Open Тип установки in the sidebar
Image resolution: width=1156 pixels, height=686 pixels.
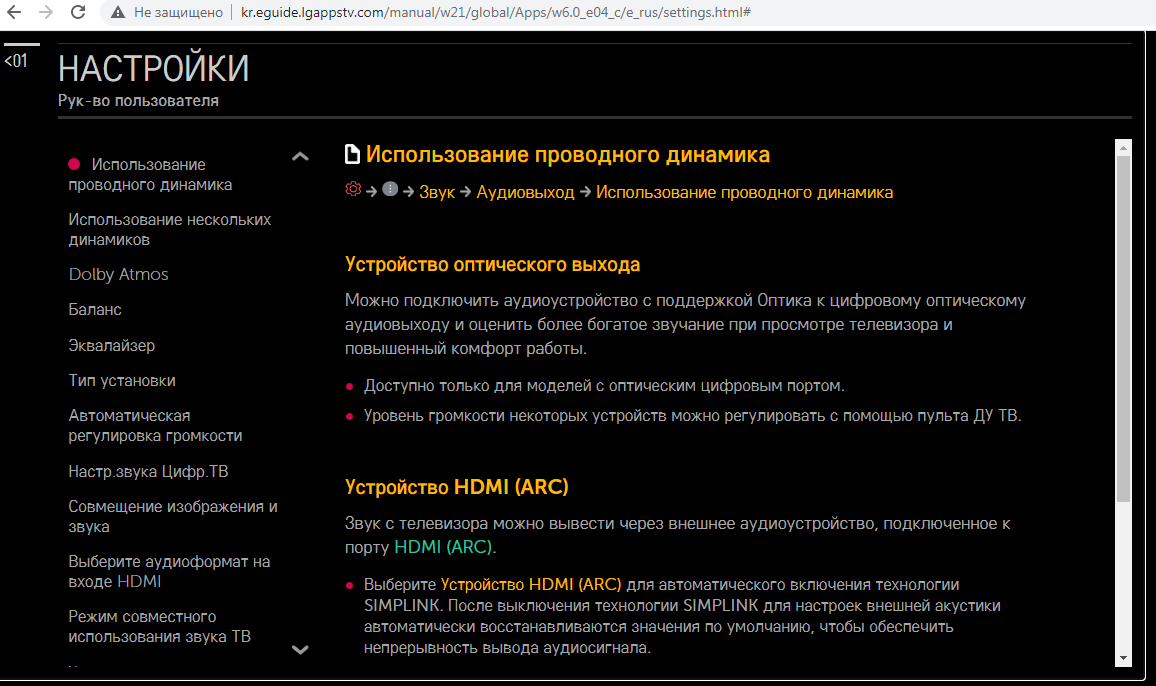(122, 381)
